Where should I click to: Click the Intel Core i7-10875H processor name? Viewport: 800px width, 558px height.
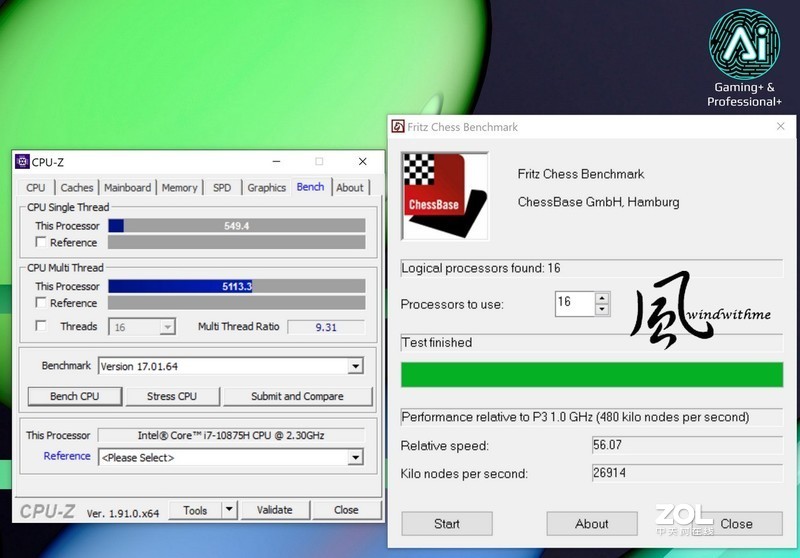point(231,435)
